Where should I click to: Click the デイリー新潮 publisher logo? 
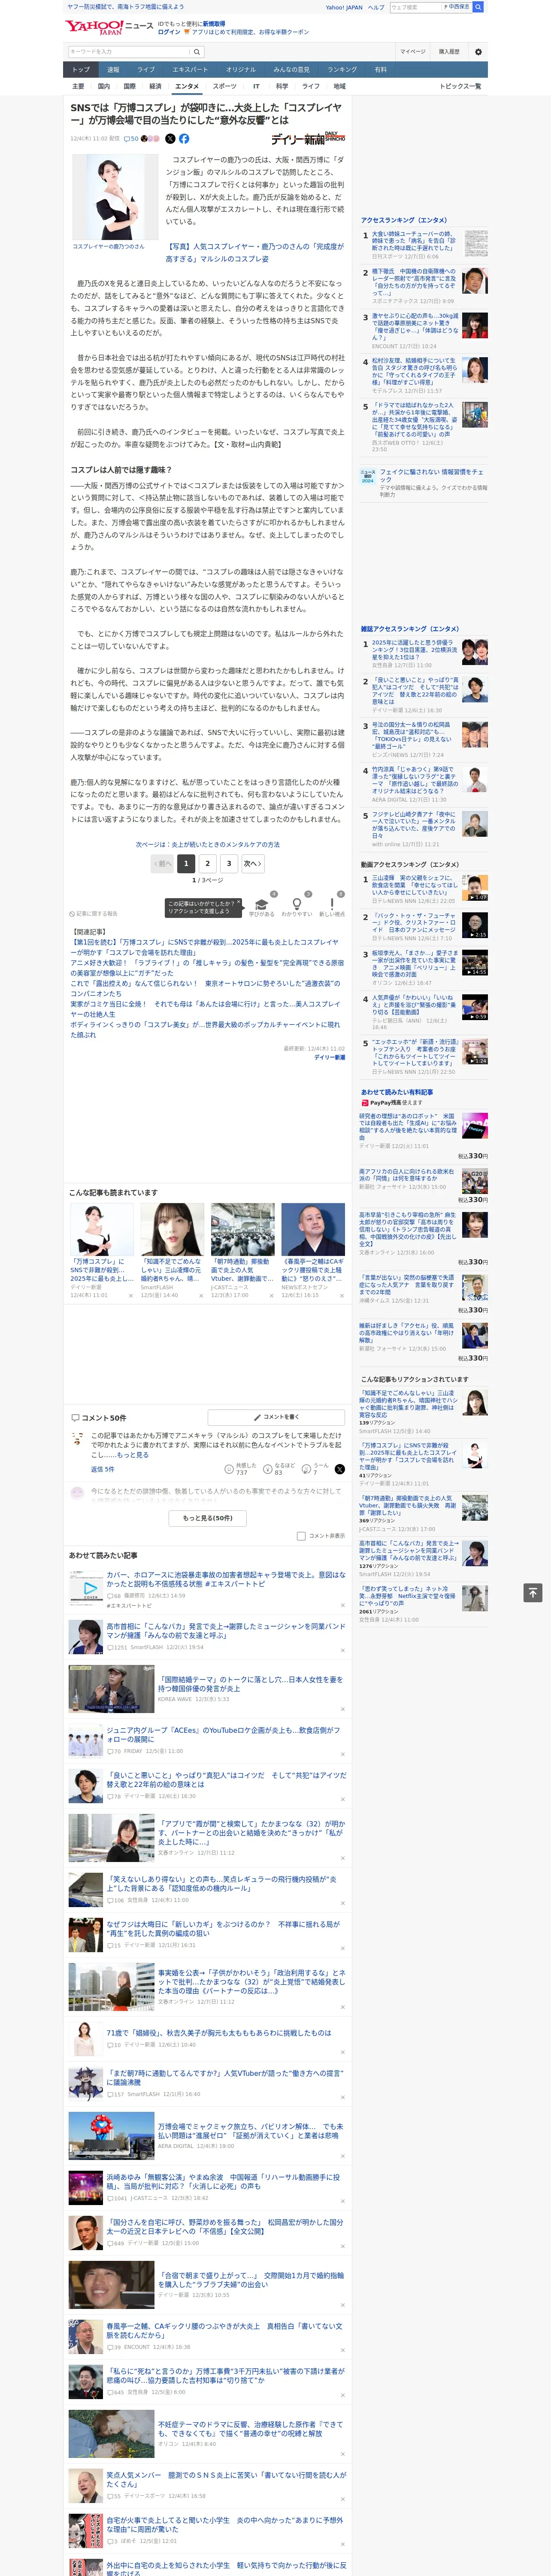(x=308, y=138)
